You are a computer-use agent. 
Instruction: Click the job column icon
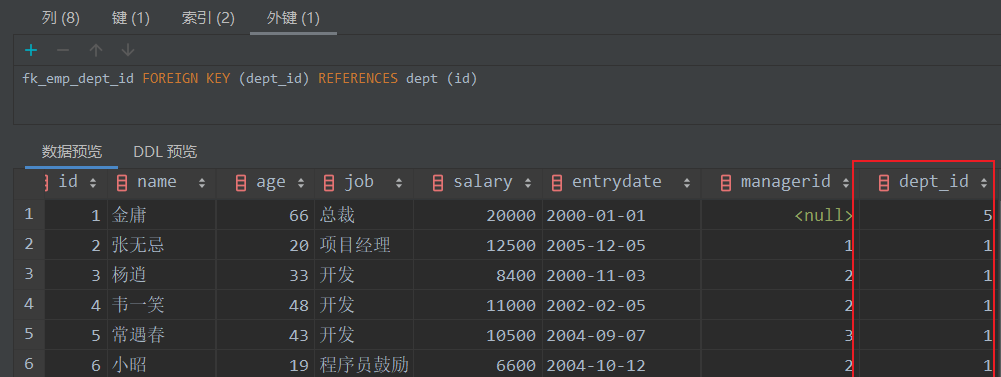pos(329,183)
